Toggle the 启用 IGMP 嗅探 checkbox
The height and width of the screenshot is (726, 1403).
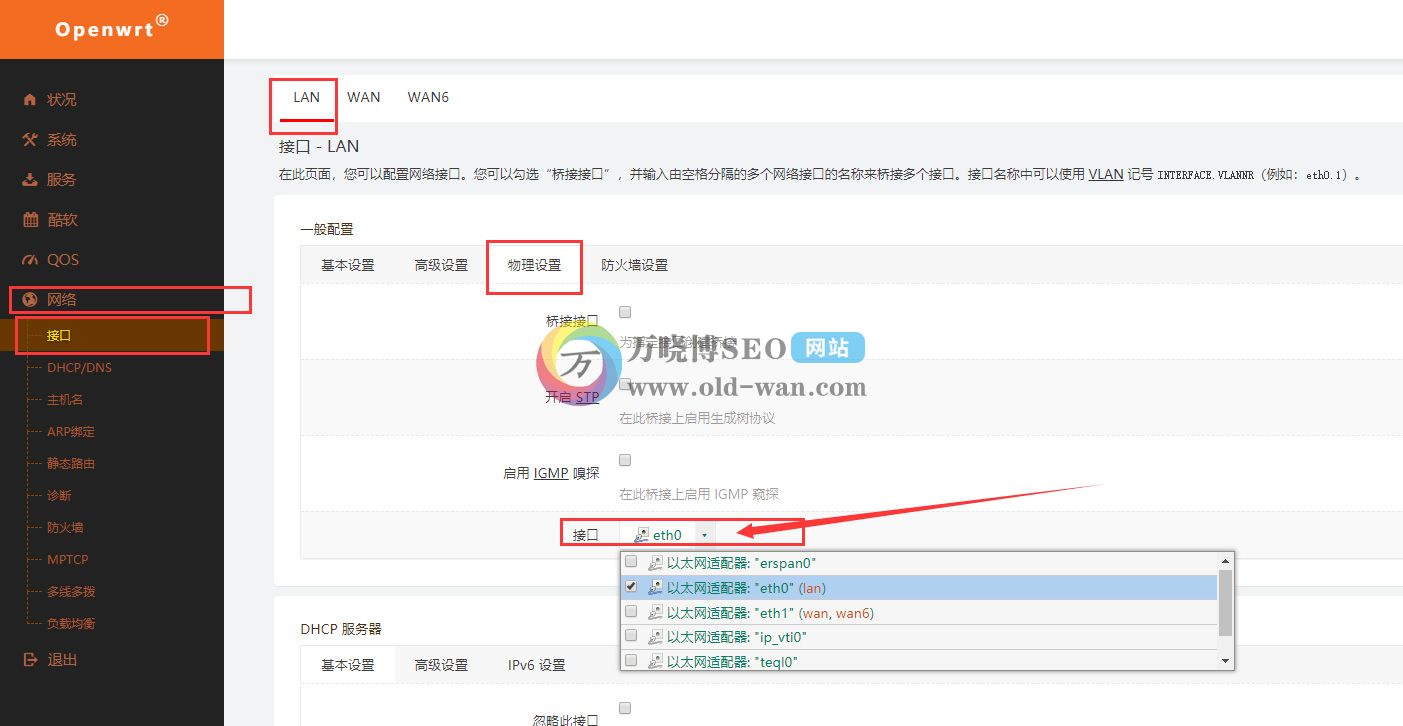625,460
